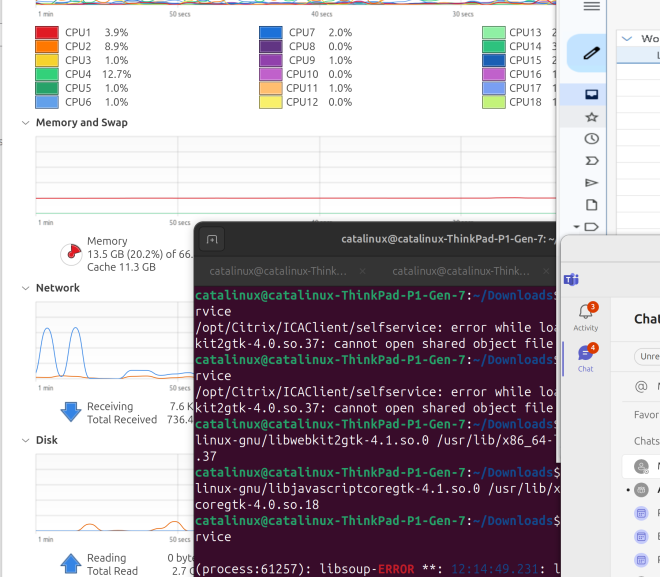Click the compose pencil button in mail

(x=591, y=53)
